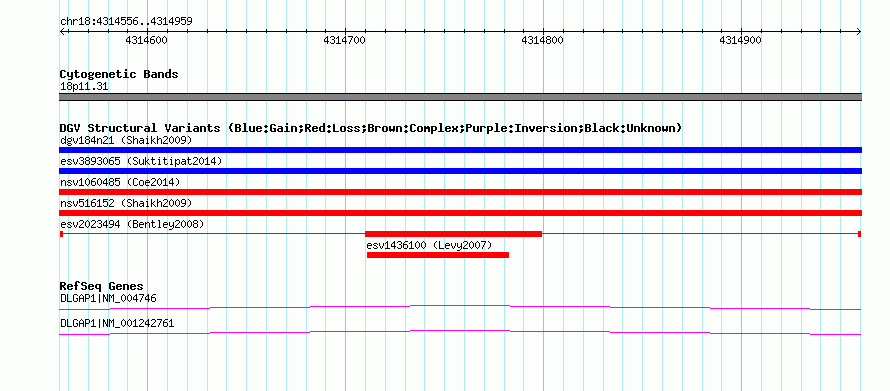Select the red nsv516152 loss bar
This screenshot has width=890, height=391.
[460, 213]
